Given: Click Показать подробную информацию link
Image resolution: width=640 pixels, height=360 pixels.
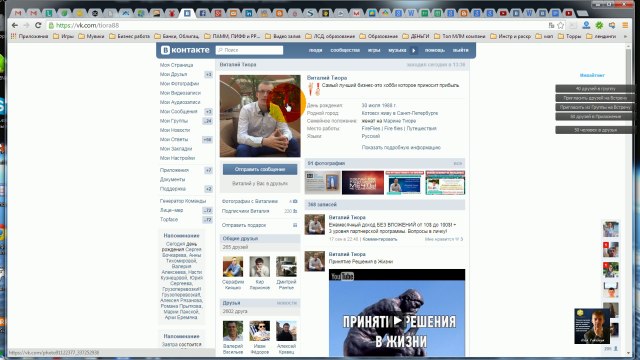Looking at the screenshot, I should (x=401, y=147).
